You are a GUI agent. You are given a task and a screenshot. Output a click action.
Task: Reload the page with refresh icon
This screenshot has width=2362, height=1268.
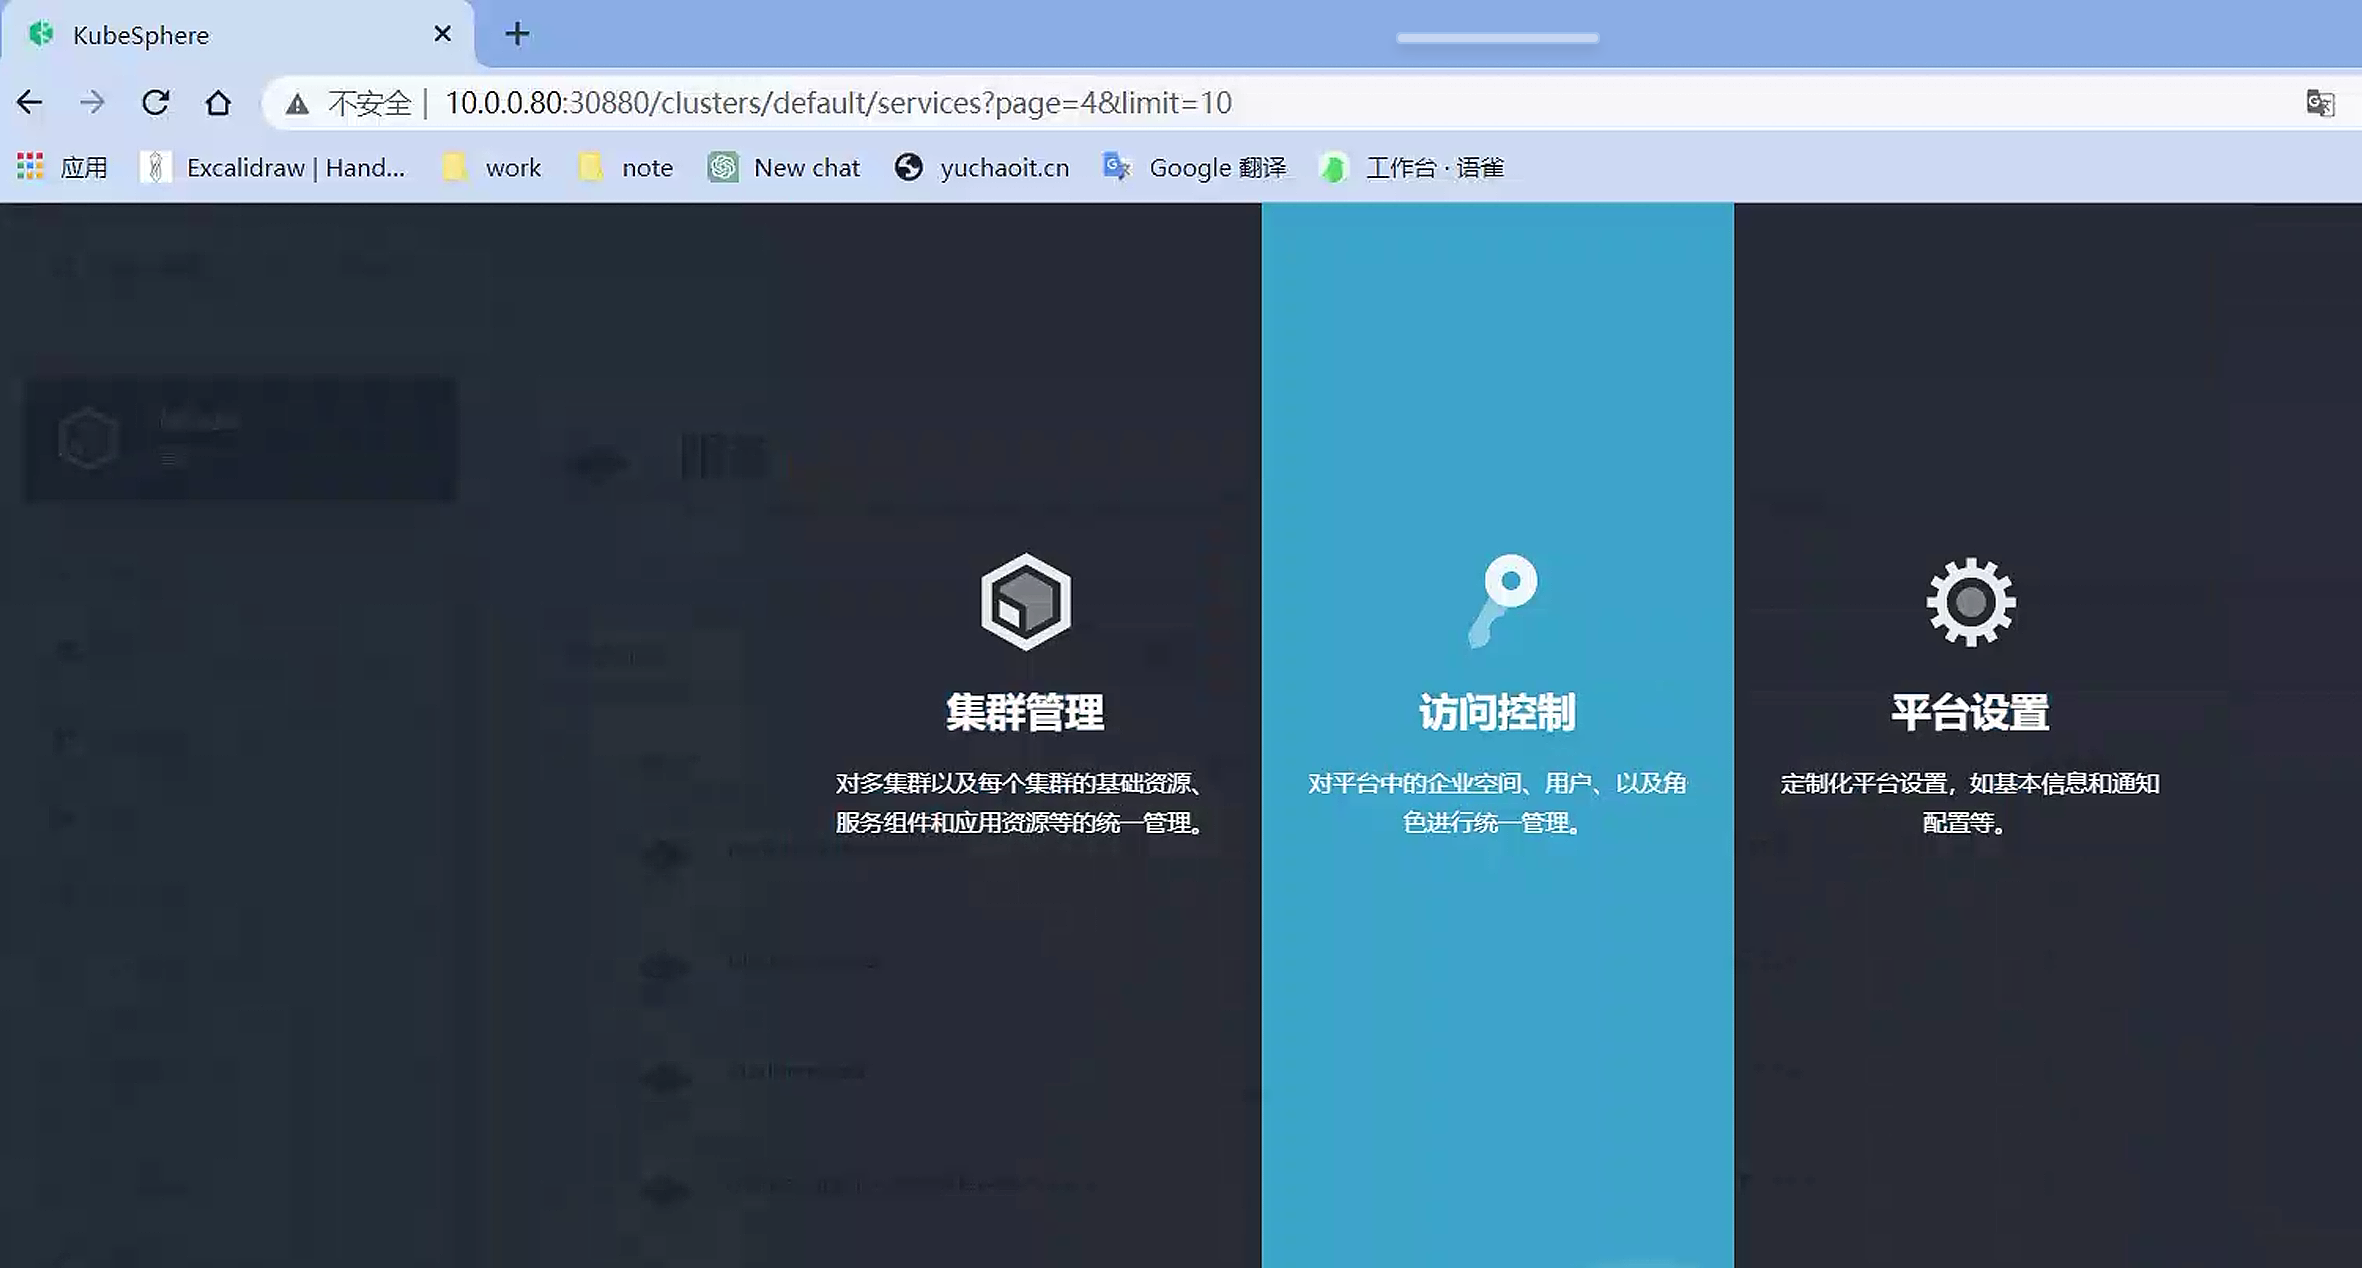tap(155, 102)
